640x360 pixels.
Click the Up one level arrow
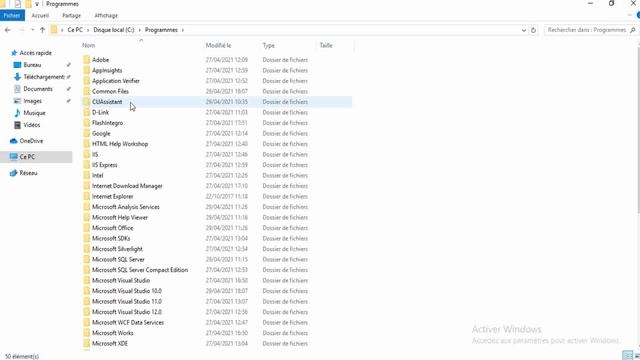[42, 30]
